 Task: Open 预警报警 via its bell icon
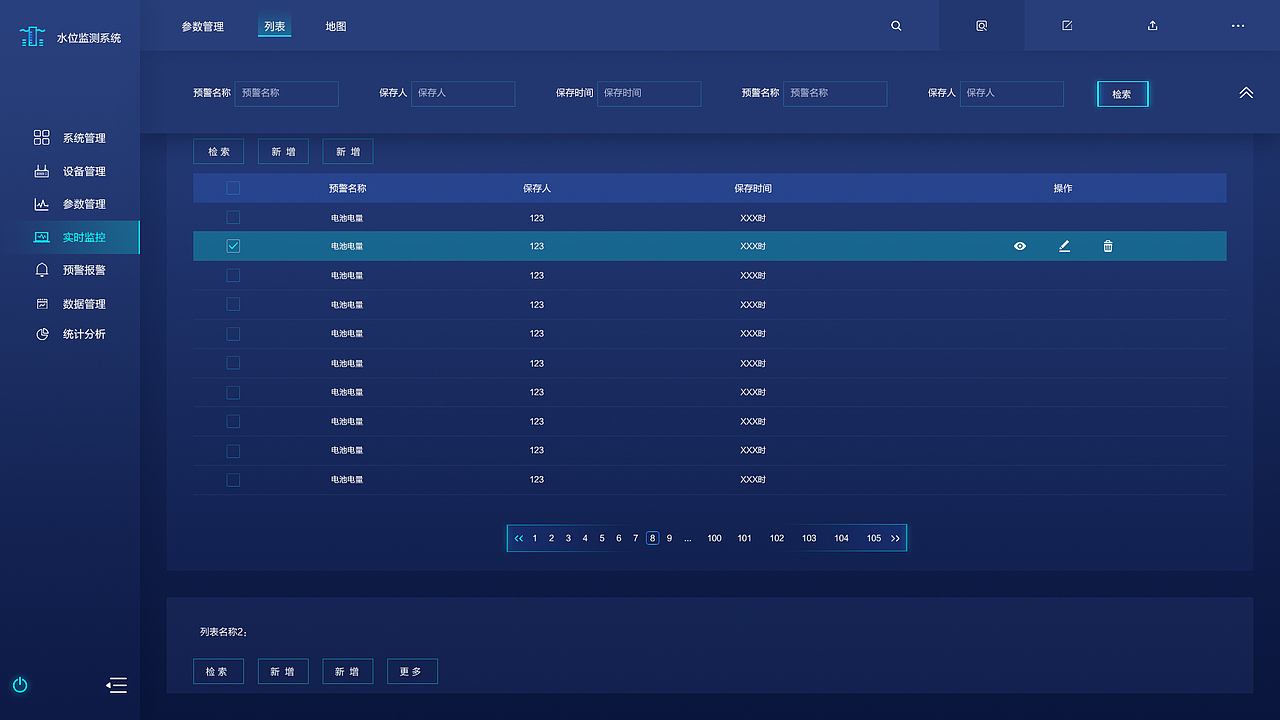coord(41,270)
